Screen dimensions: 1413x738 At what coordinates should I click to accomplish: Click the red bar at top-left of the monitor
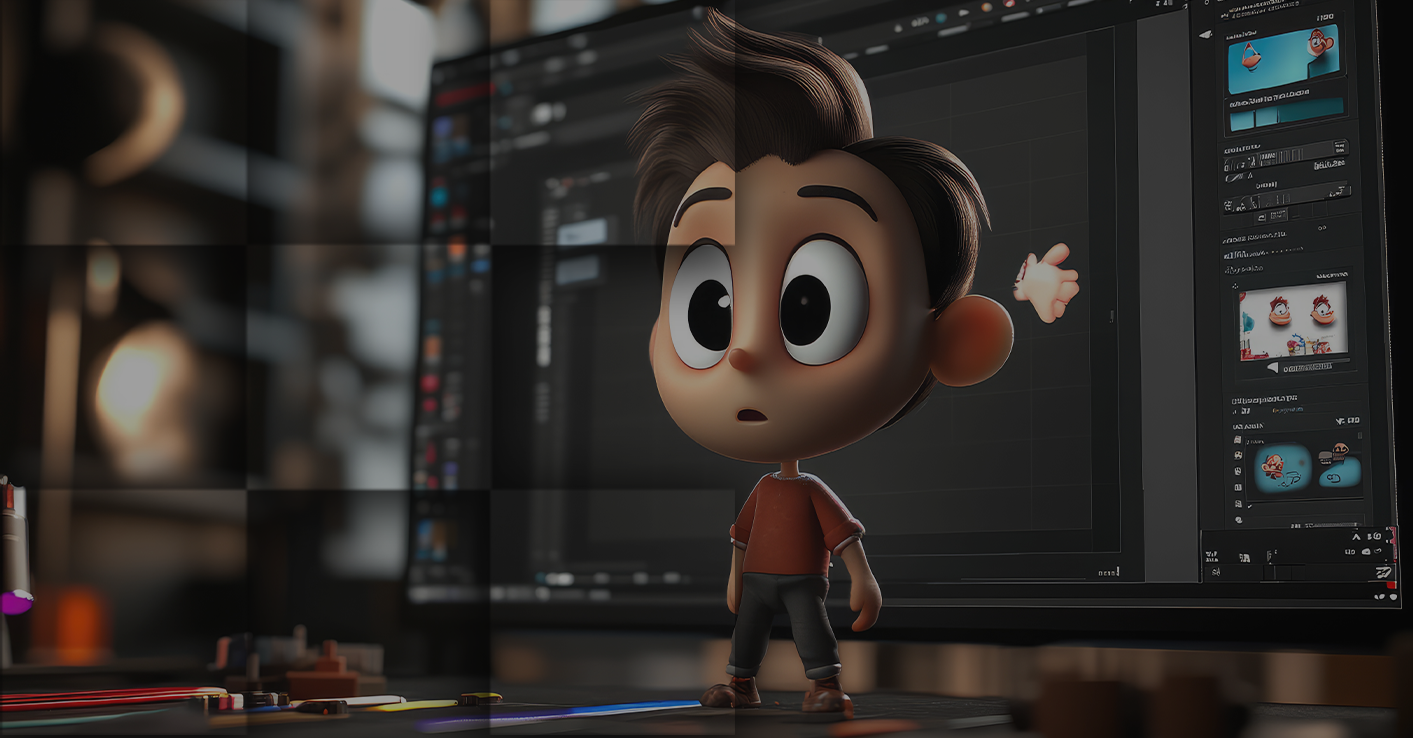point(462,91)
